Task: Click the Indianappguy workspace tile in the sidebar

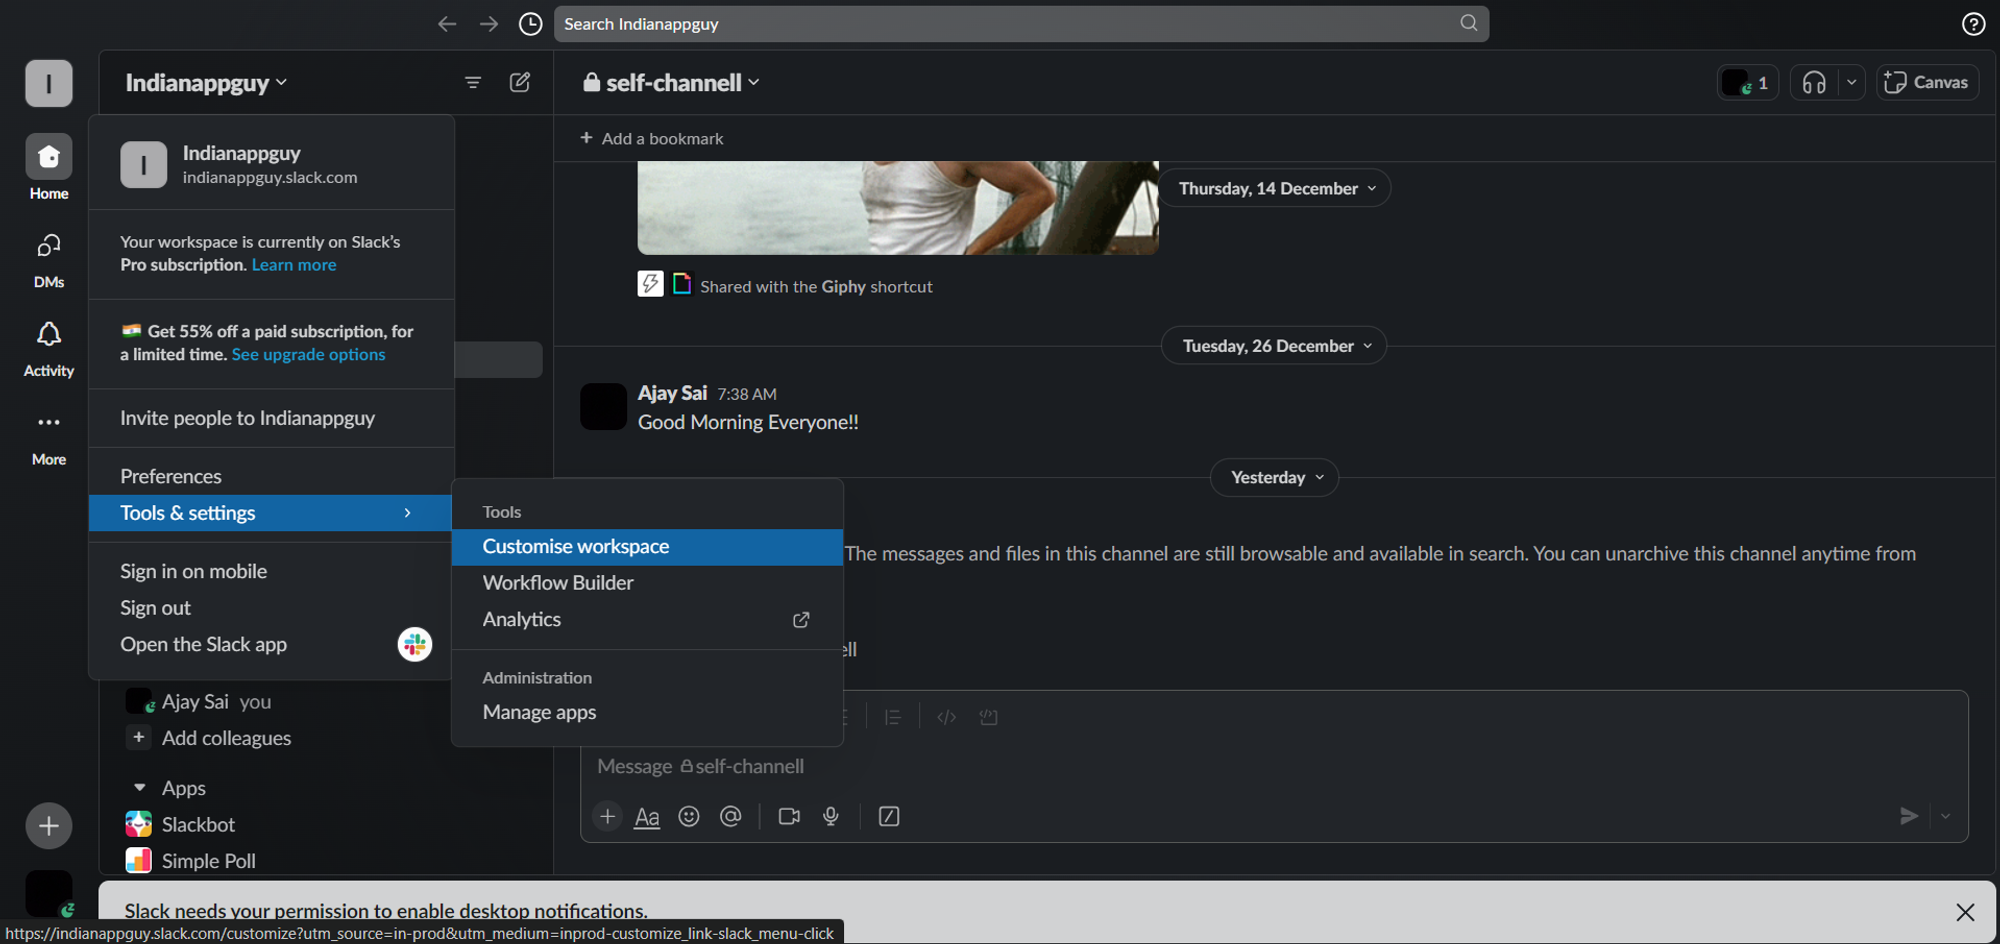Action: click(49, 83)
